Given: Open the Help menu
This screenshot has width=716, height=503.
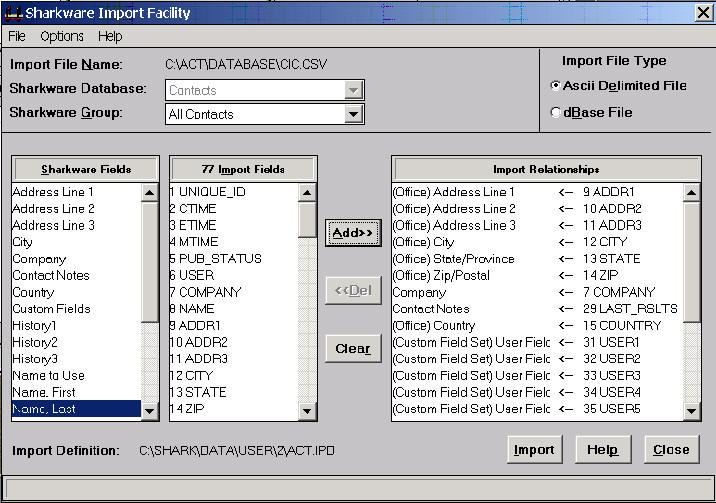Looking at the screenshot, I should 110,36.
